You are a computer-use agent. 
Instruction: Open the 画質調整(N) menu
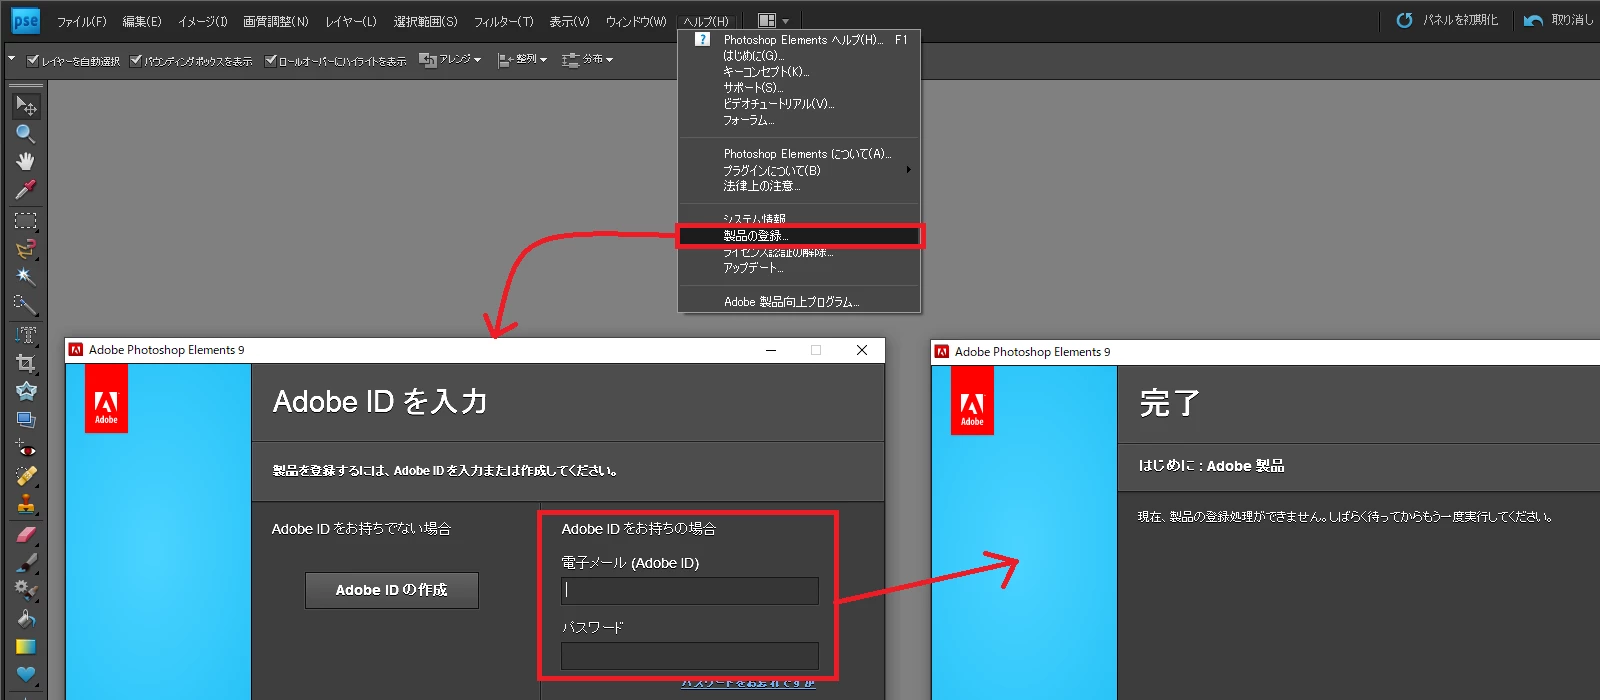(x=276, y=21)
